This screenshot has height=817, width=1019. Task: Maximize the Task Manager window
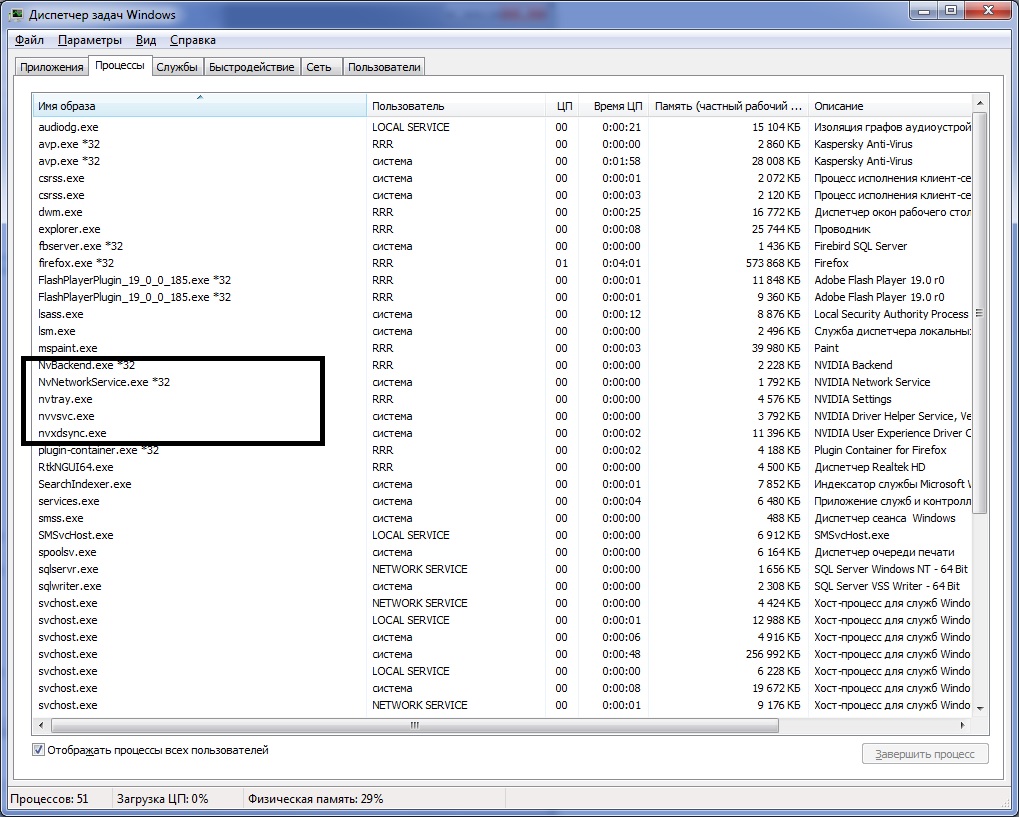tap(951, 10)
